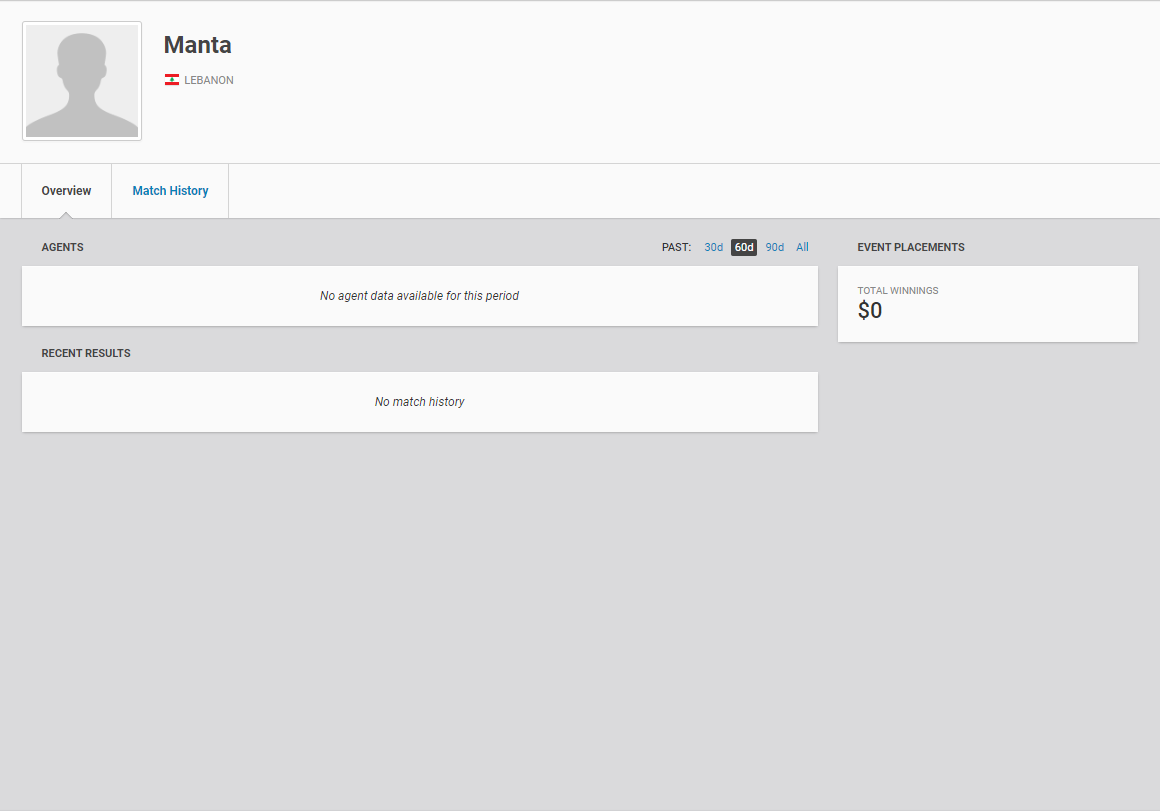1160x811 pixels.
Task: Click the EVENT PLACEMENTS heading
Action: [x=911, y=247]
